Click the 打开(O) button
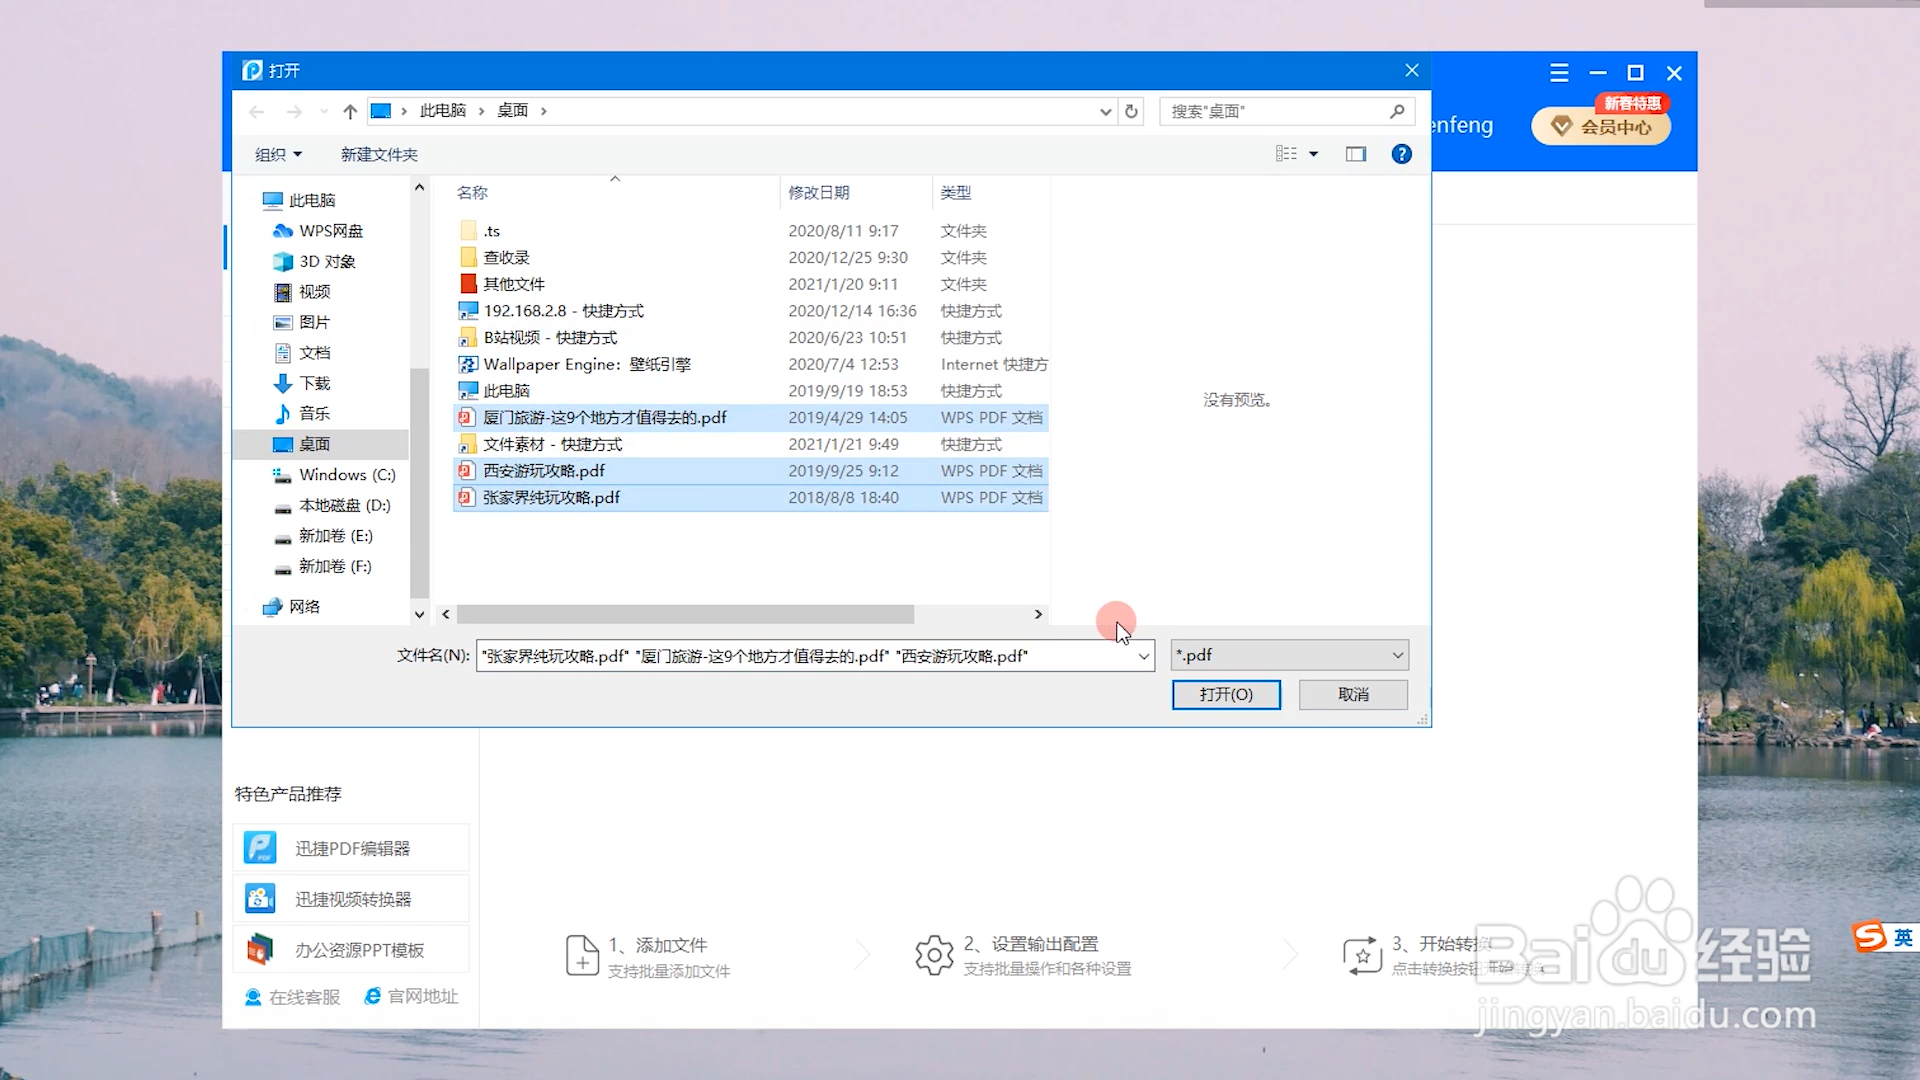Viewport: 1920px width, 1080px height. (1226, 694)
